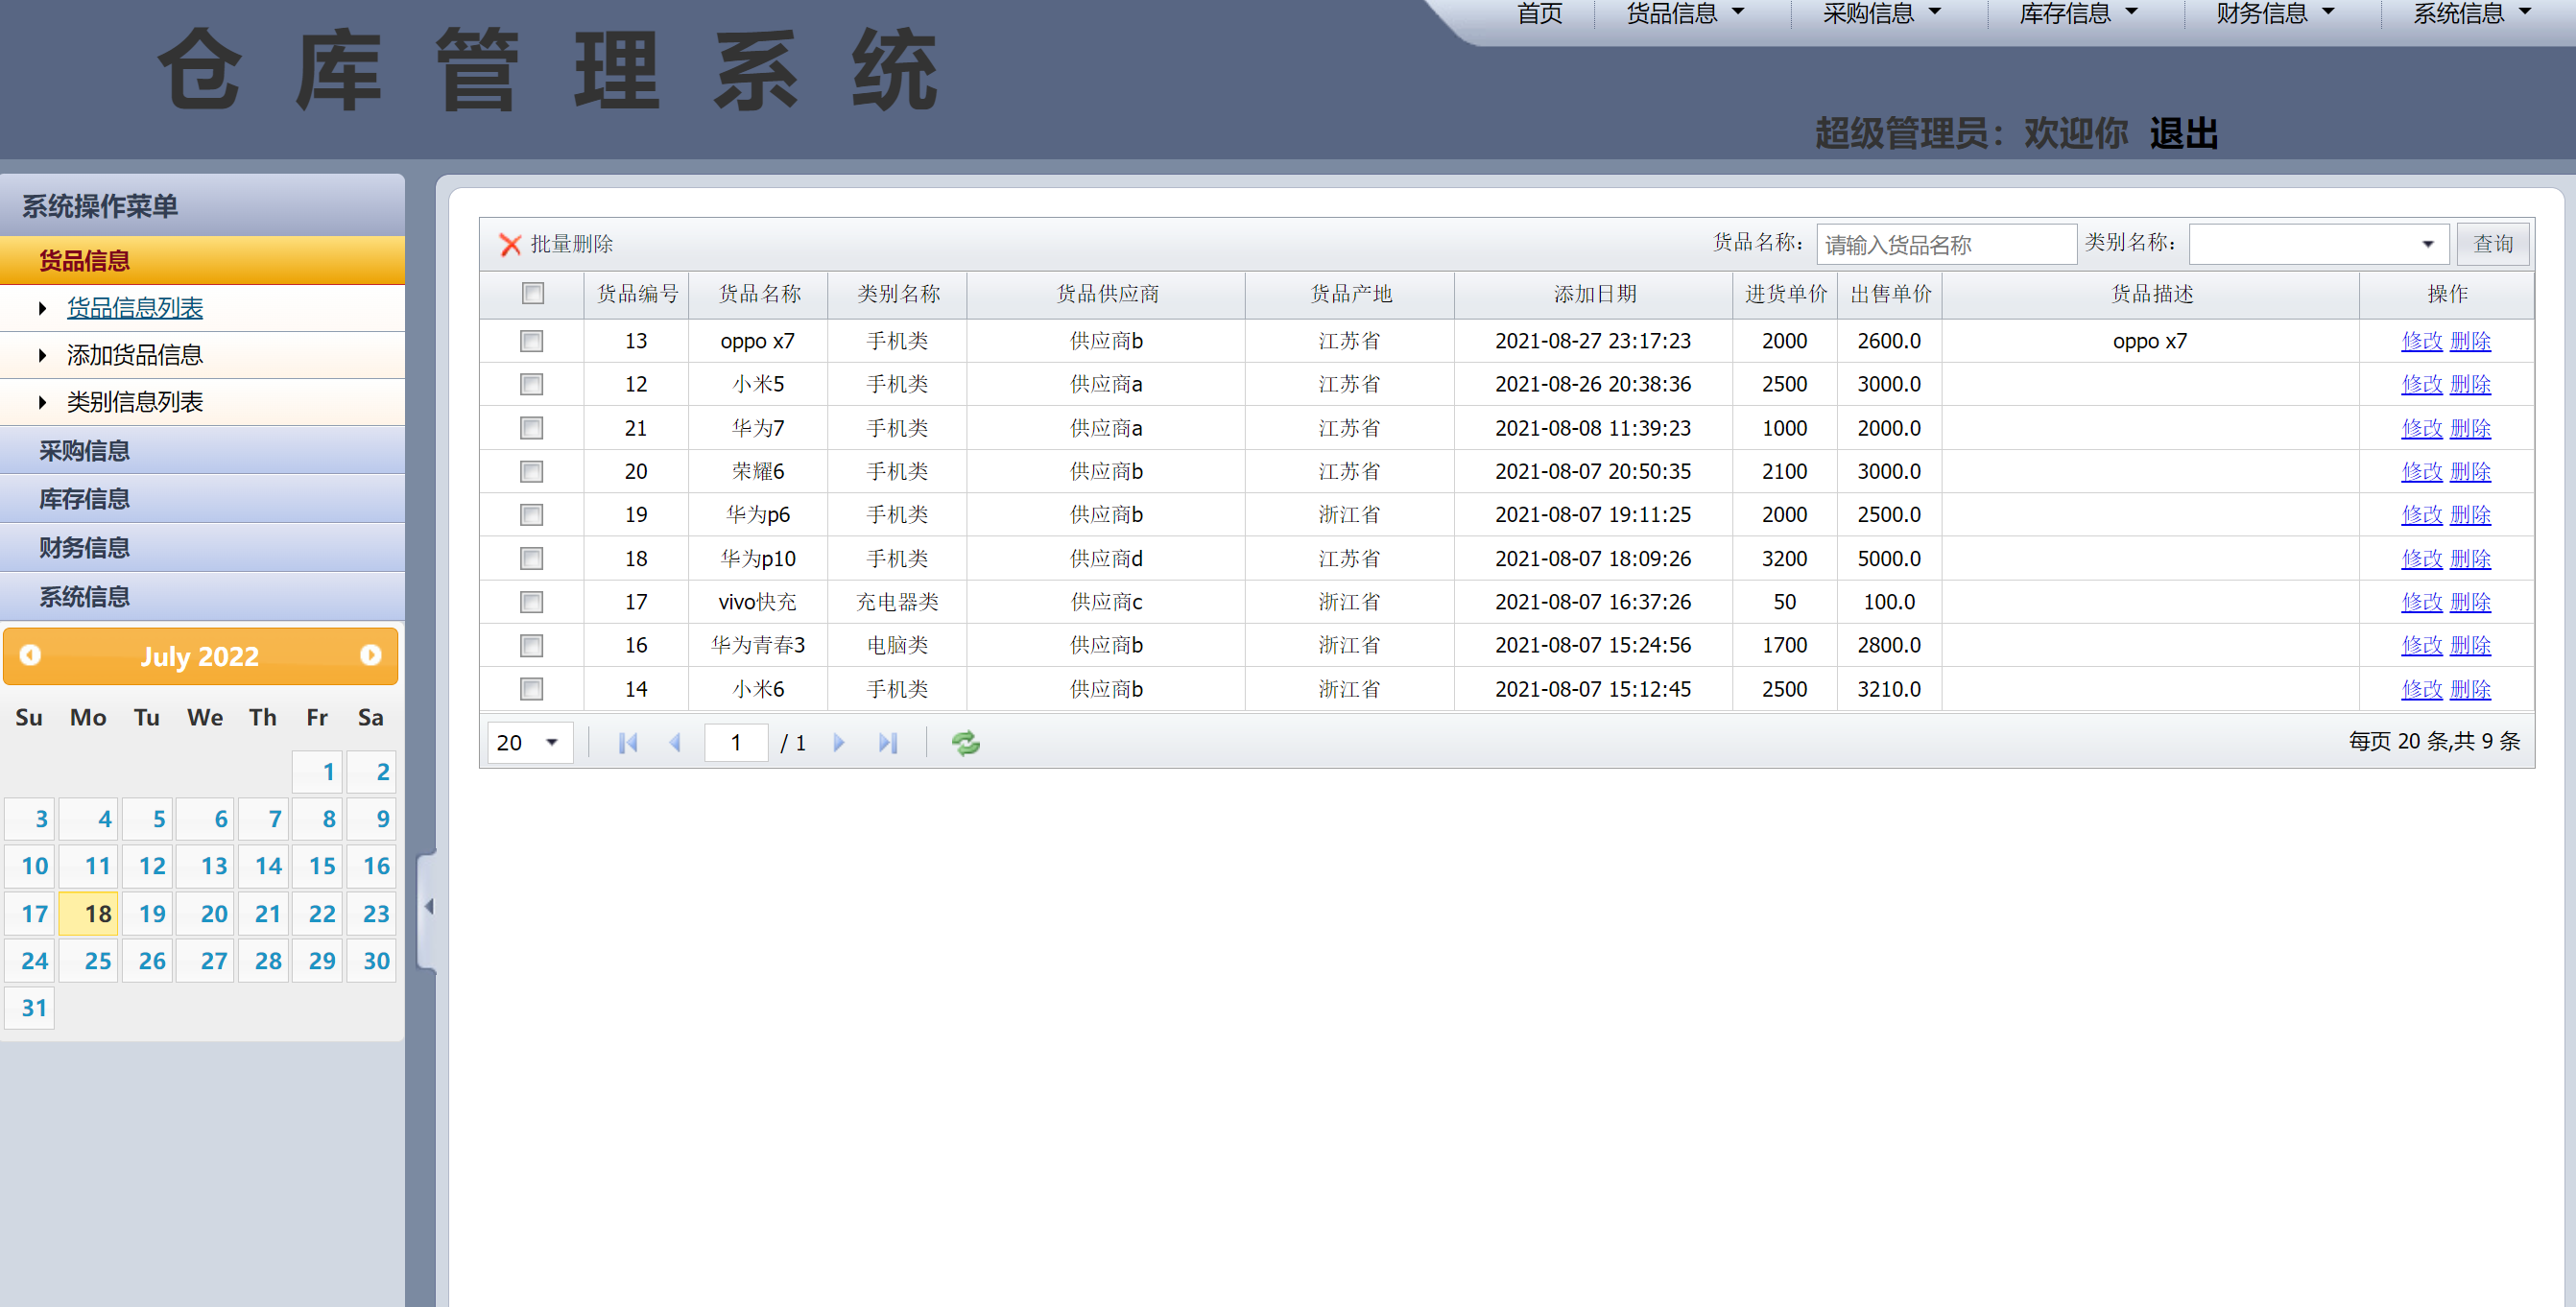The height and width of the screenshot is (1307, 2576).
Task: Go to next month in calendar
Action: tap(371, 656)
